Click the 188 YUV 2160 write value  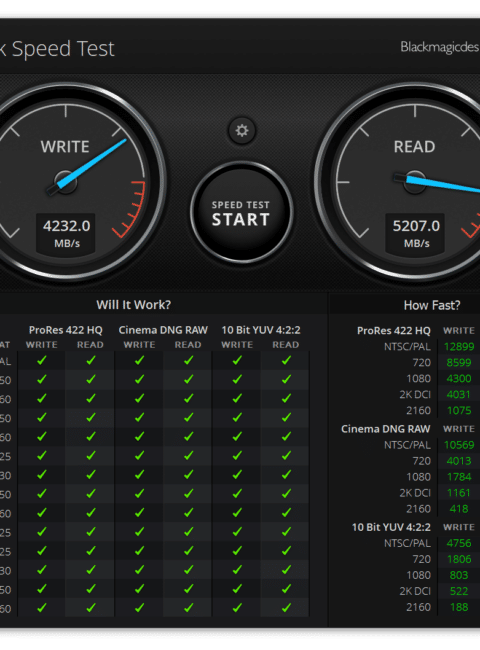coord(459,607)
